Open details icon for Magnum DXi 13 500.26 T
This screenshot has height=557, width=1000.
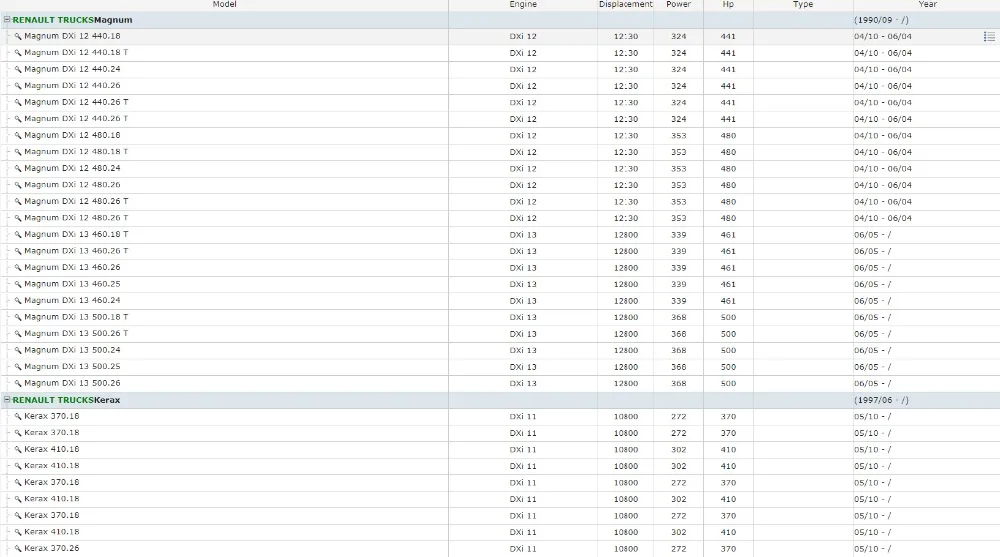(18, 334)
